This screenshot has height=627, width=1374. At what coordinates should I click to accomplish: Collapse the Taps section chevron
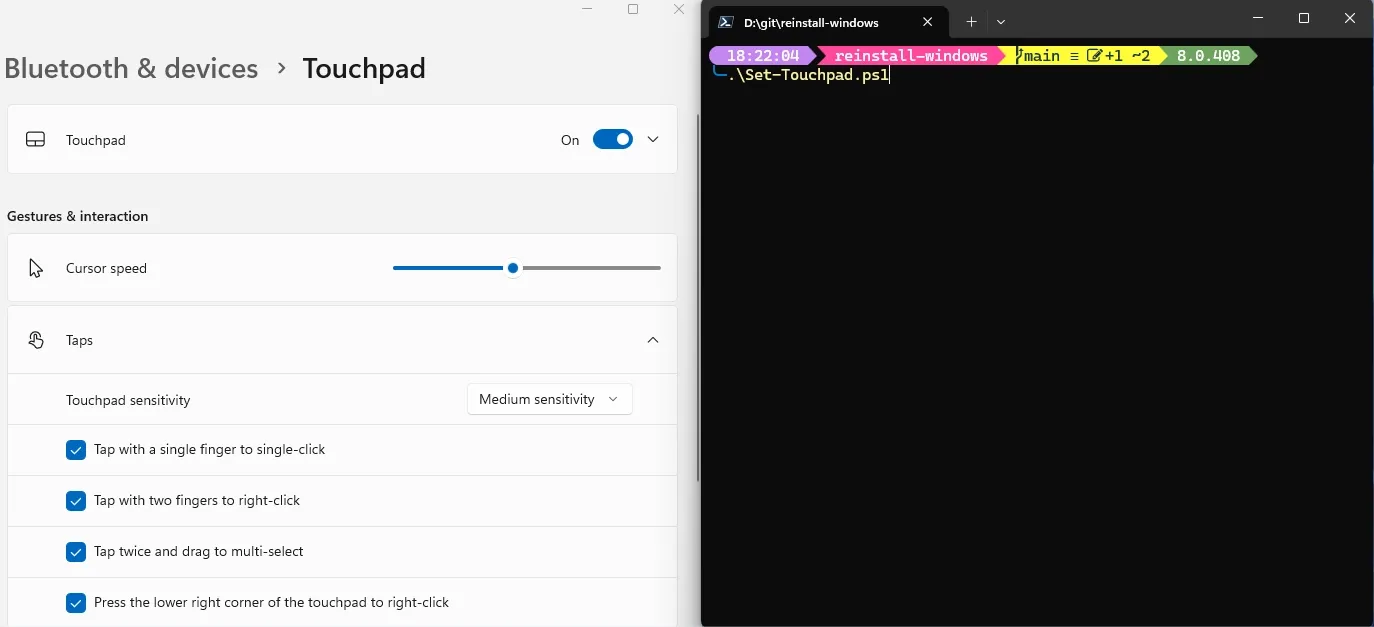(x=653, y=340)
